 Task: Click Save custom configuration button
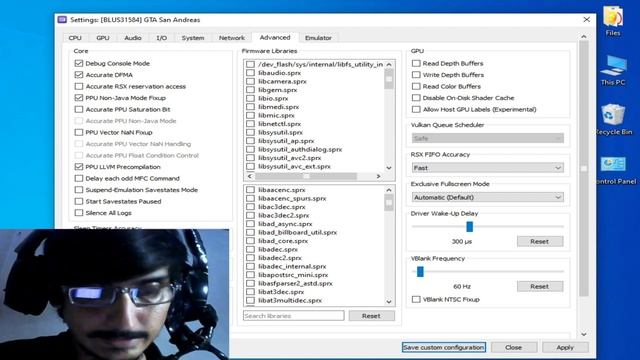[444, 347]
